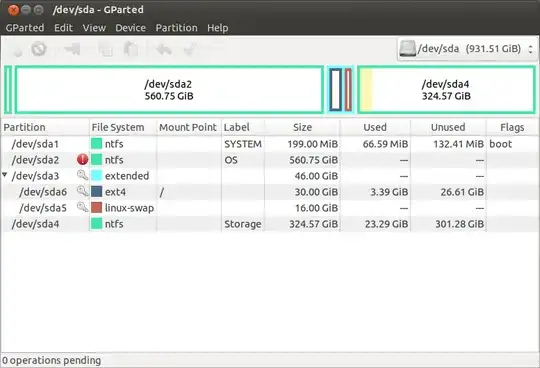Click the key icon next to /dev/sda5

click(x=83, y=207)
